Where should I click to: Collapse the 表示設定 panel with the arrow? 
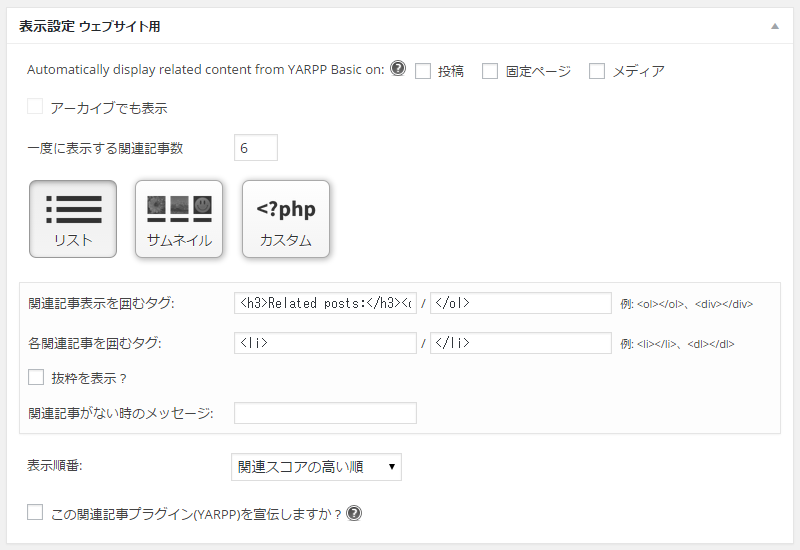(x=774, y=26)
